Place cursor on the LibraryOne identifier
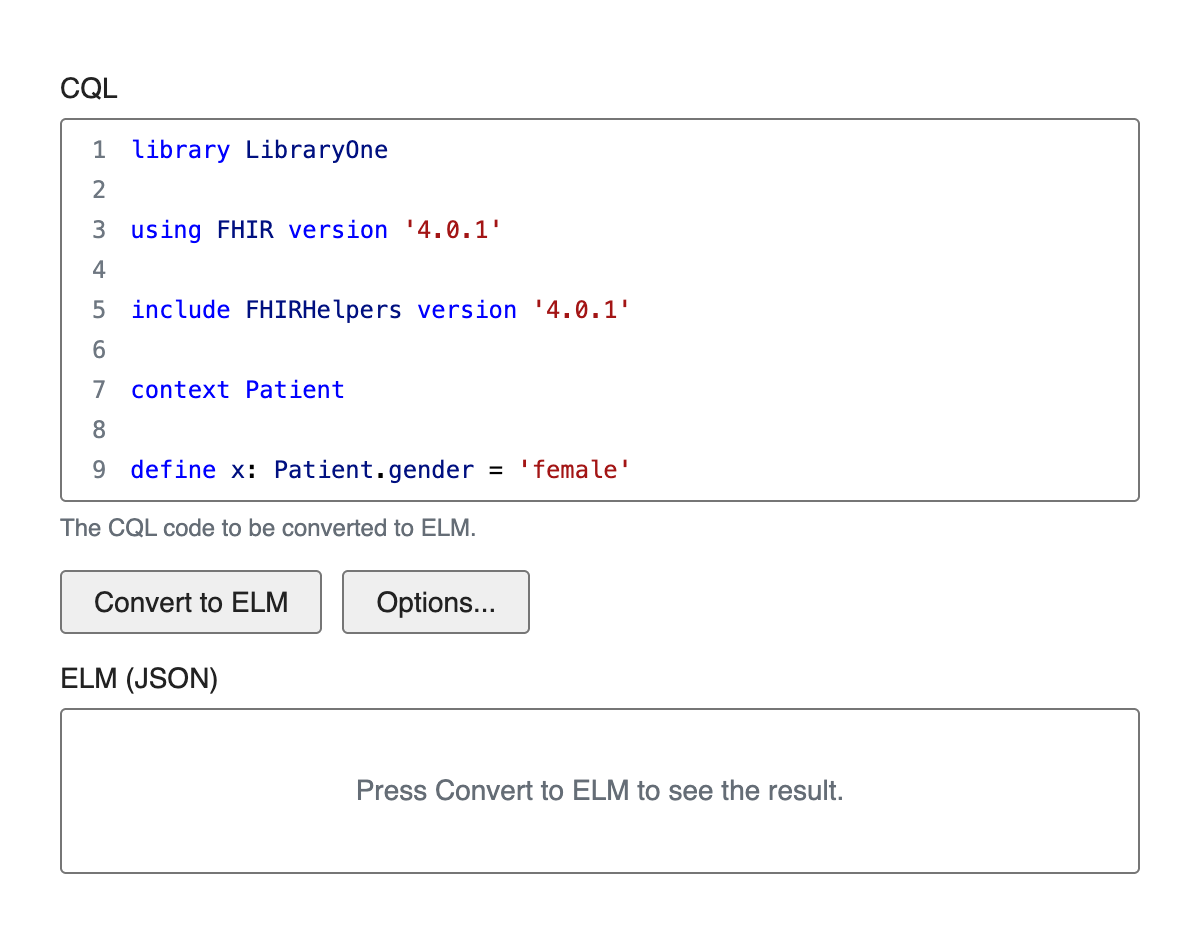Image resolution: width=1200 pixels, height=942 pixels. (x=317, y=150)
